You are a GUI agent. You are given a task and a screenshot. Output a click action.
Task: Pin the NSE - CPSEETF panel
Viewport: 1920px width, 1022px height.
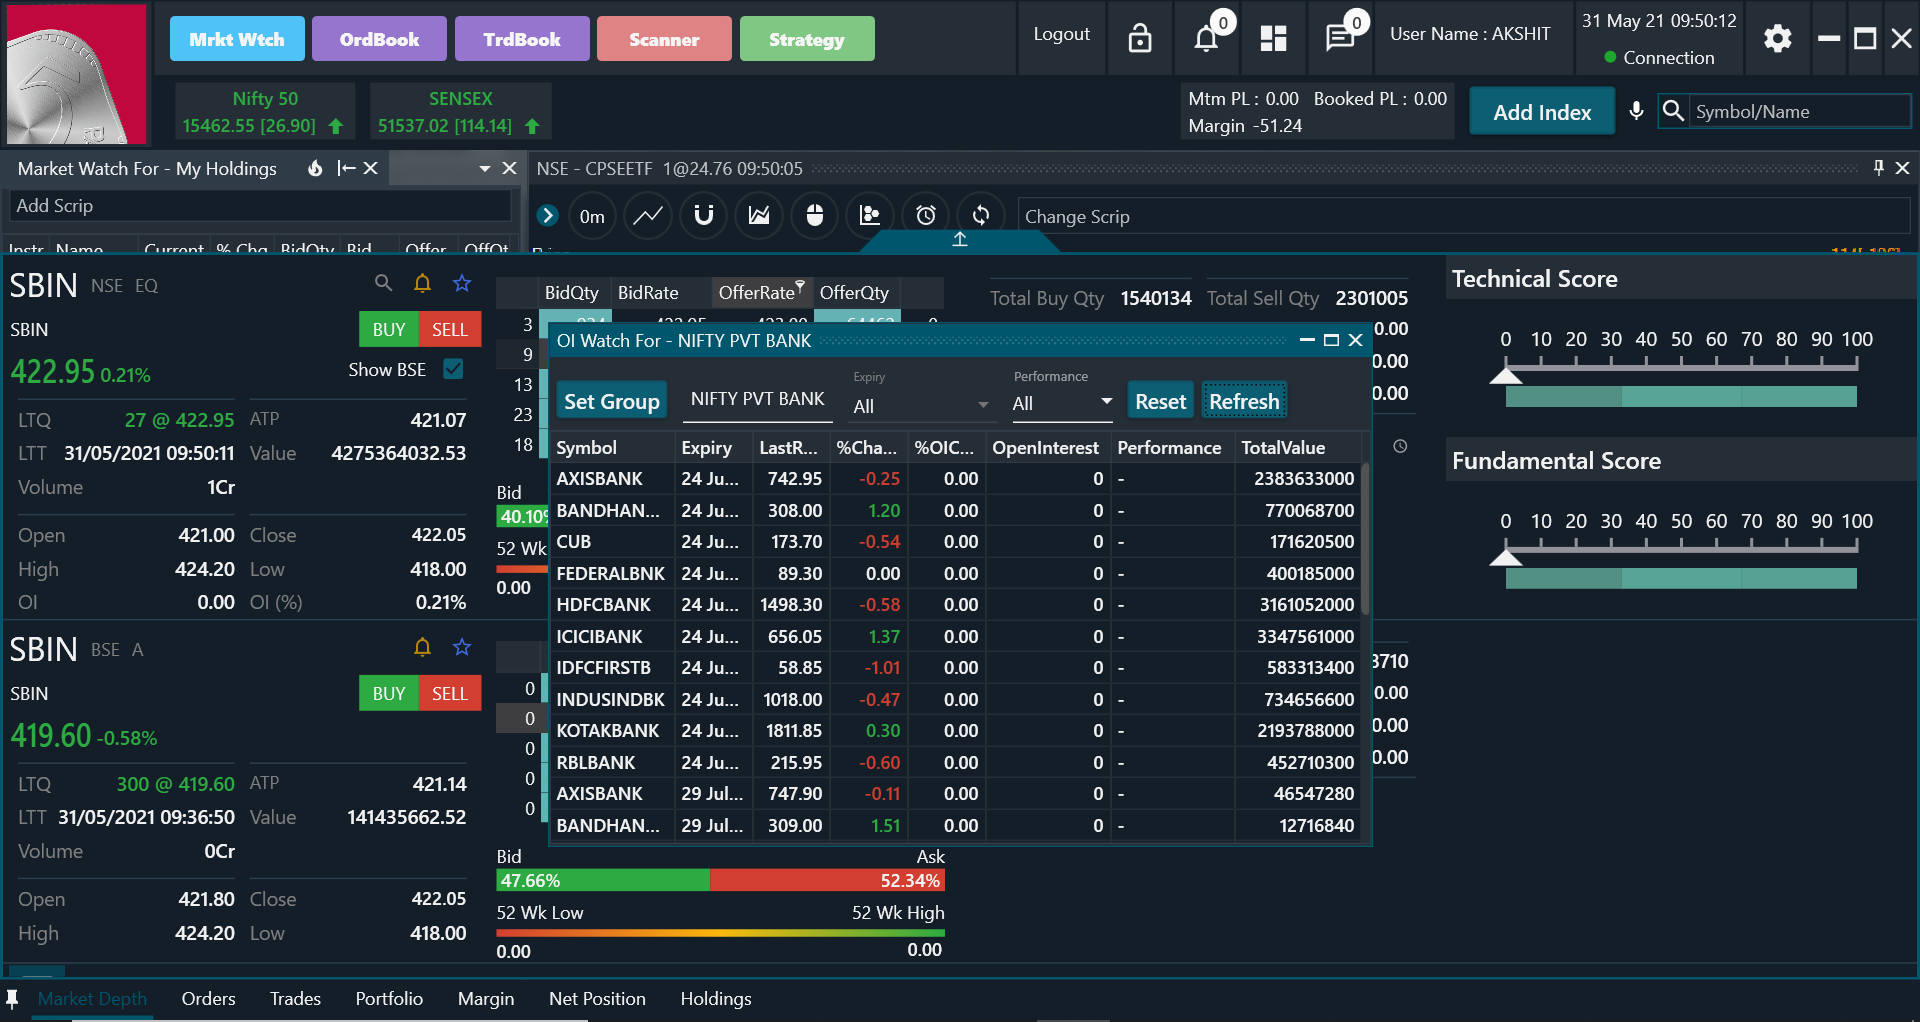click(1878, 168)
